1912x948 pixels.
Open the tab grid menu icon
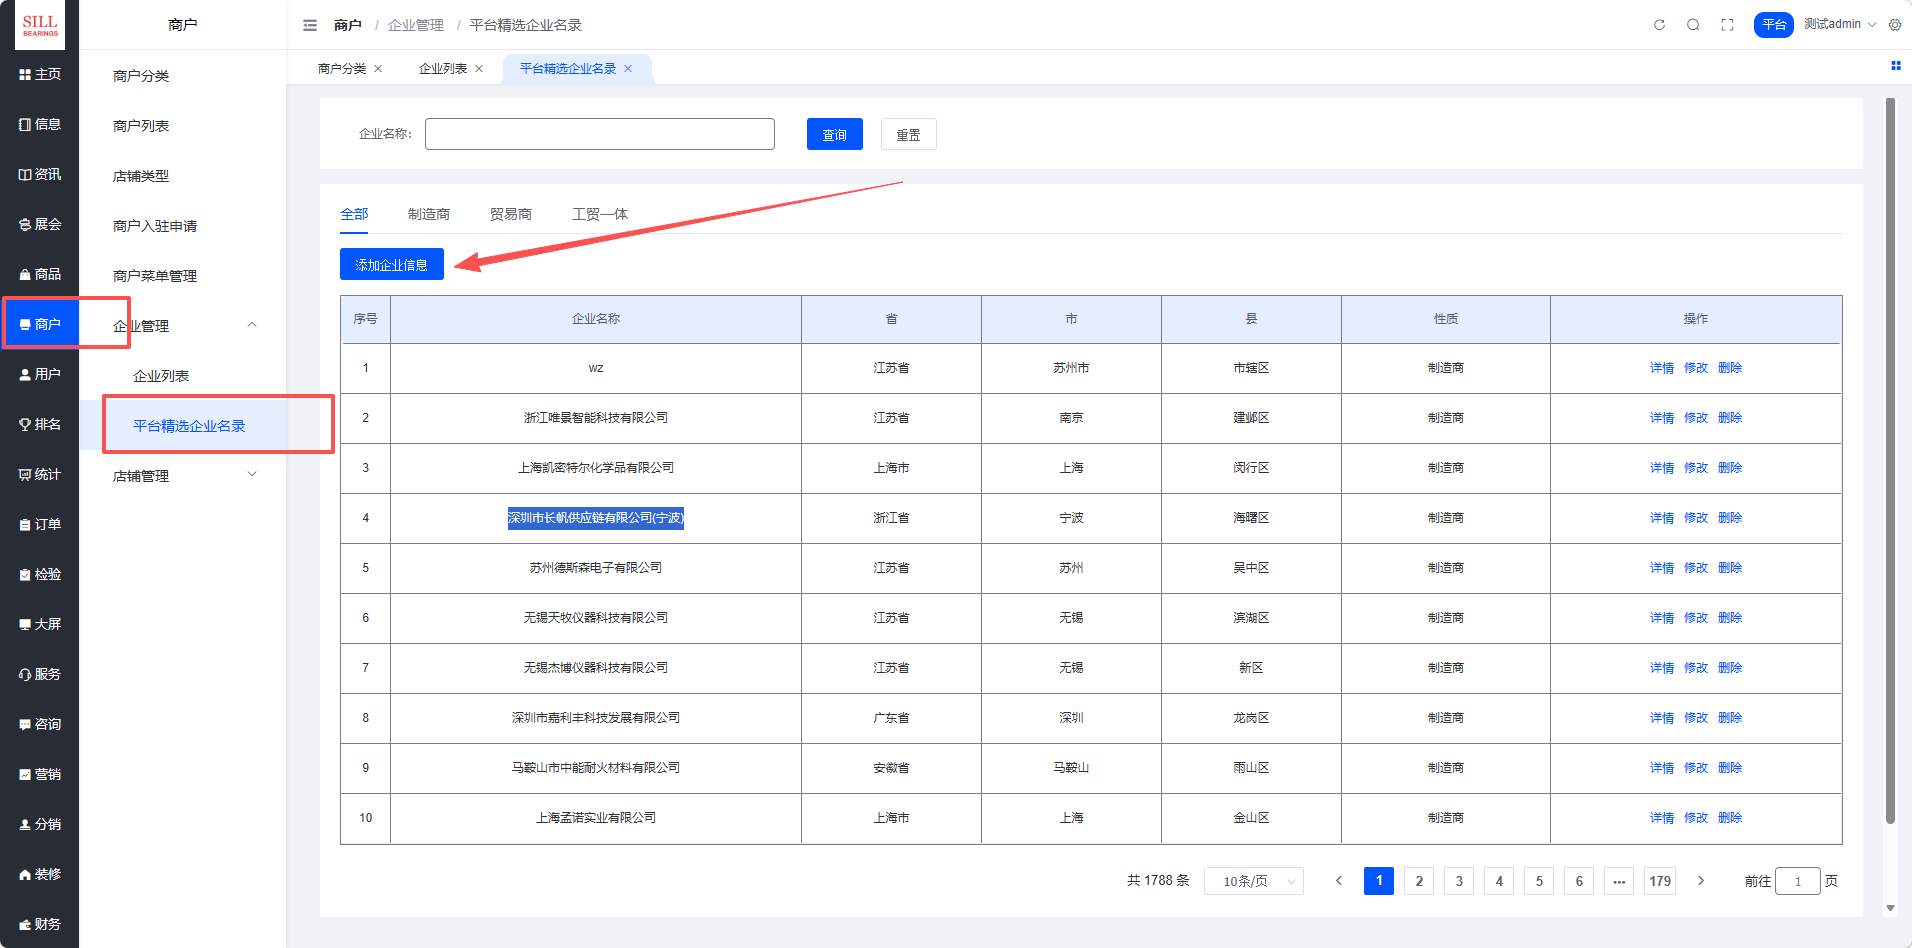(x=1895, y=66)
